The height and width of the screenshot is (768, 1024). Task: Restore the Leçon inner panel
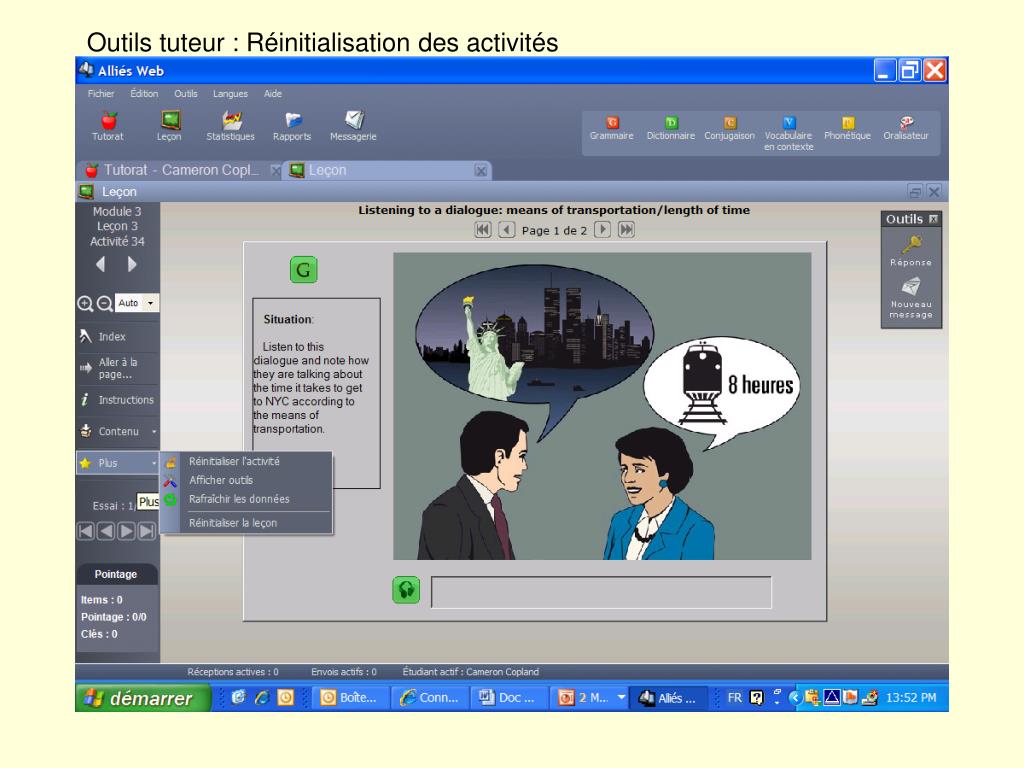[x=915, y=192]
